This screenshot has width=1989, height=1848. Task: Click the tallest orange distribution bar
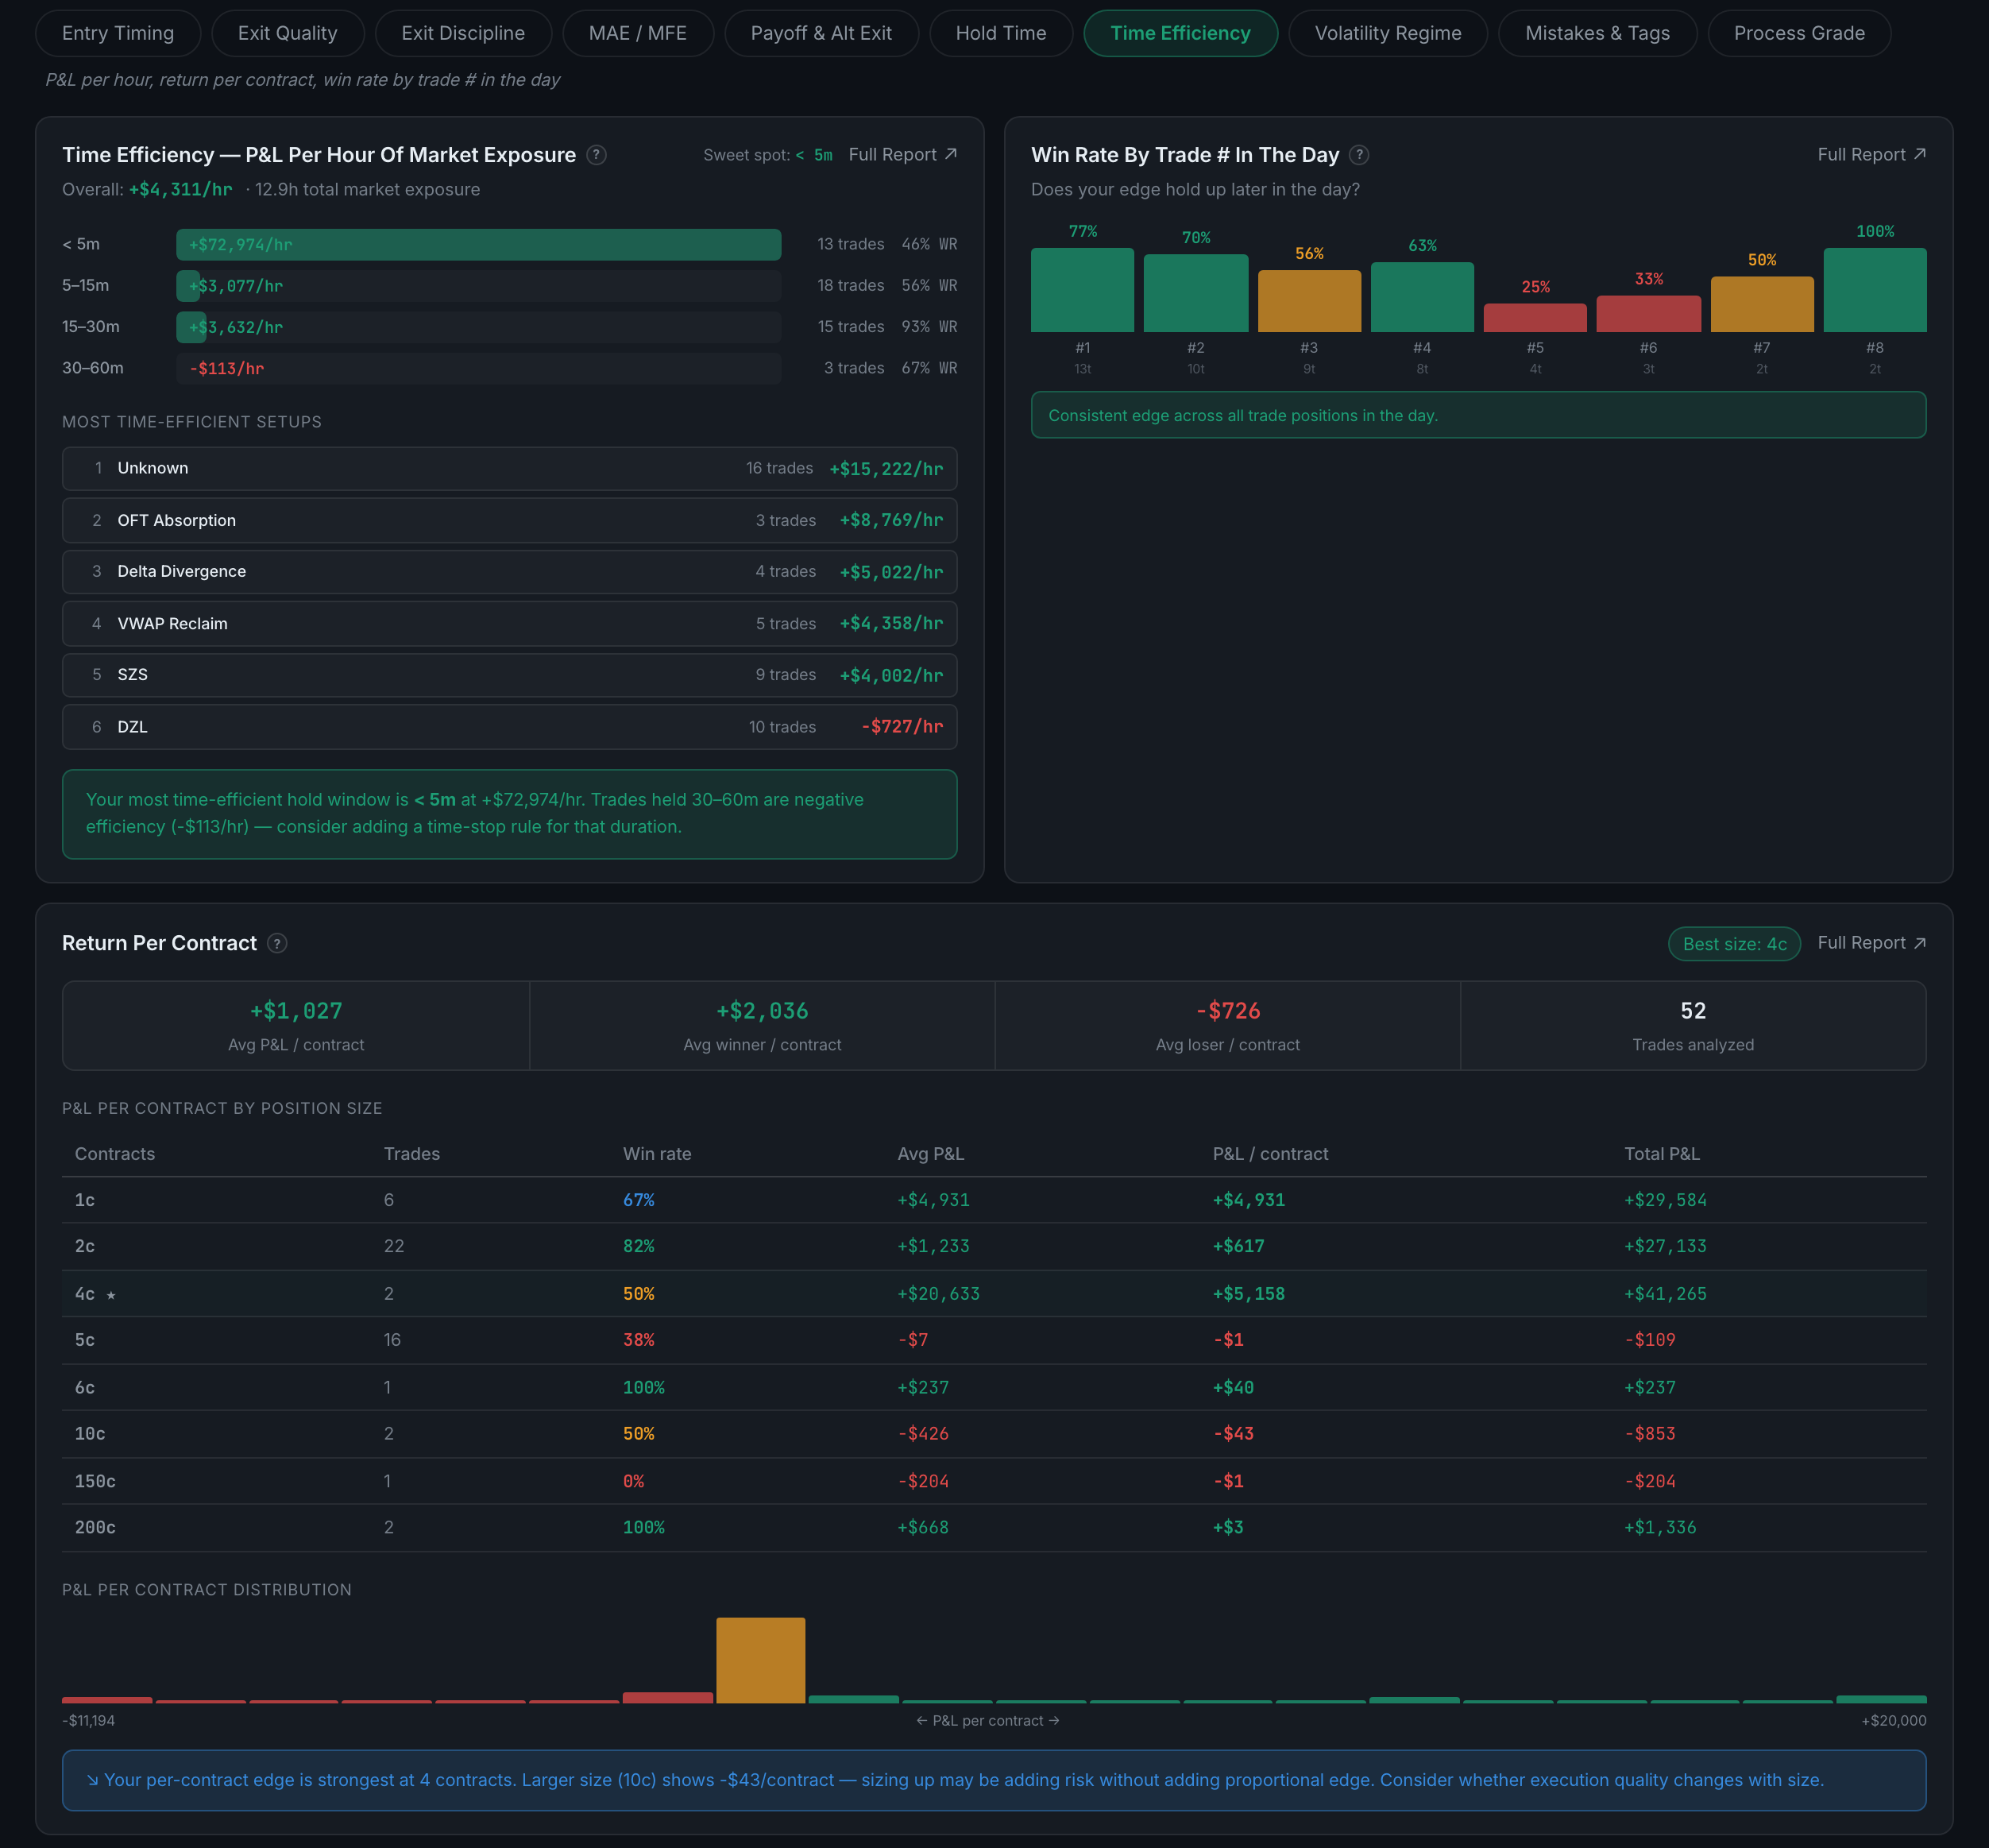760,1660
